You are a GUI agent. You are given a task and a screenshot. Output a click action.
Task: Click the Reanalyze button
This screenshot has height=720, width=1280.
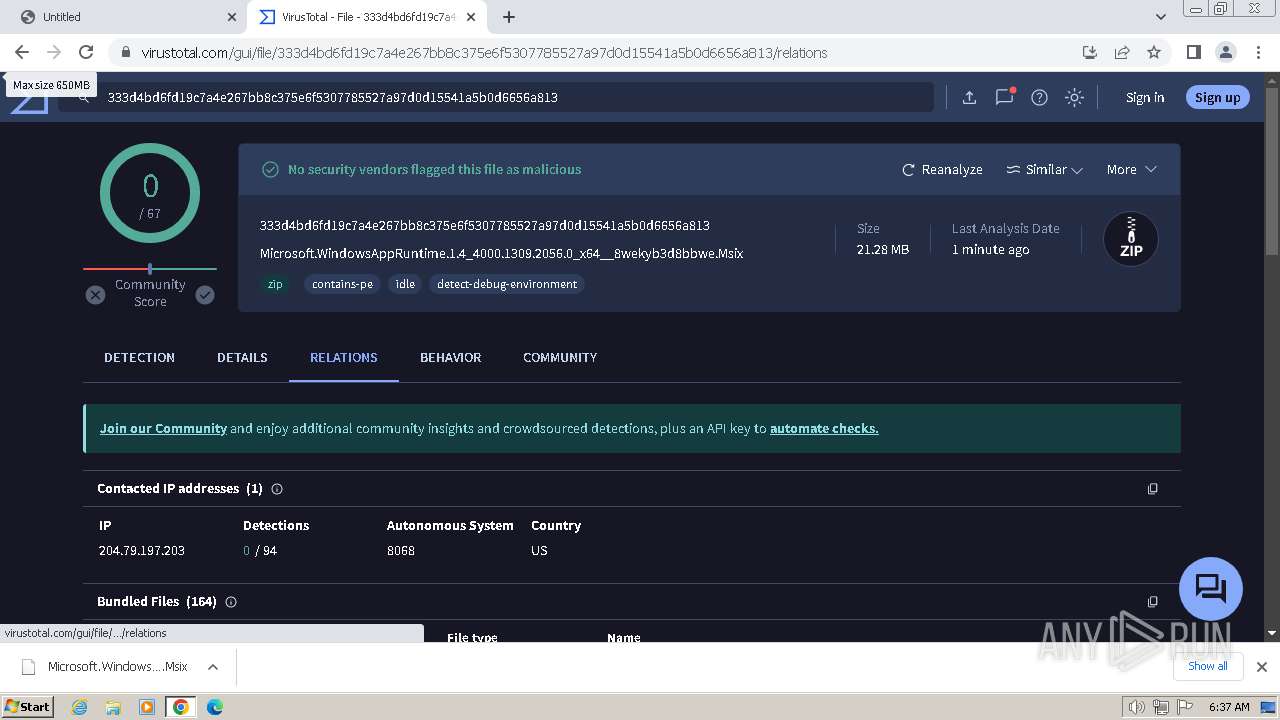tap(942, 170)
